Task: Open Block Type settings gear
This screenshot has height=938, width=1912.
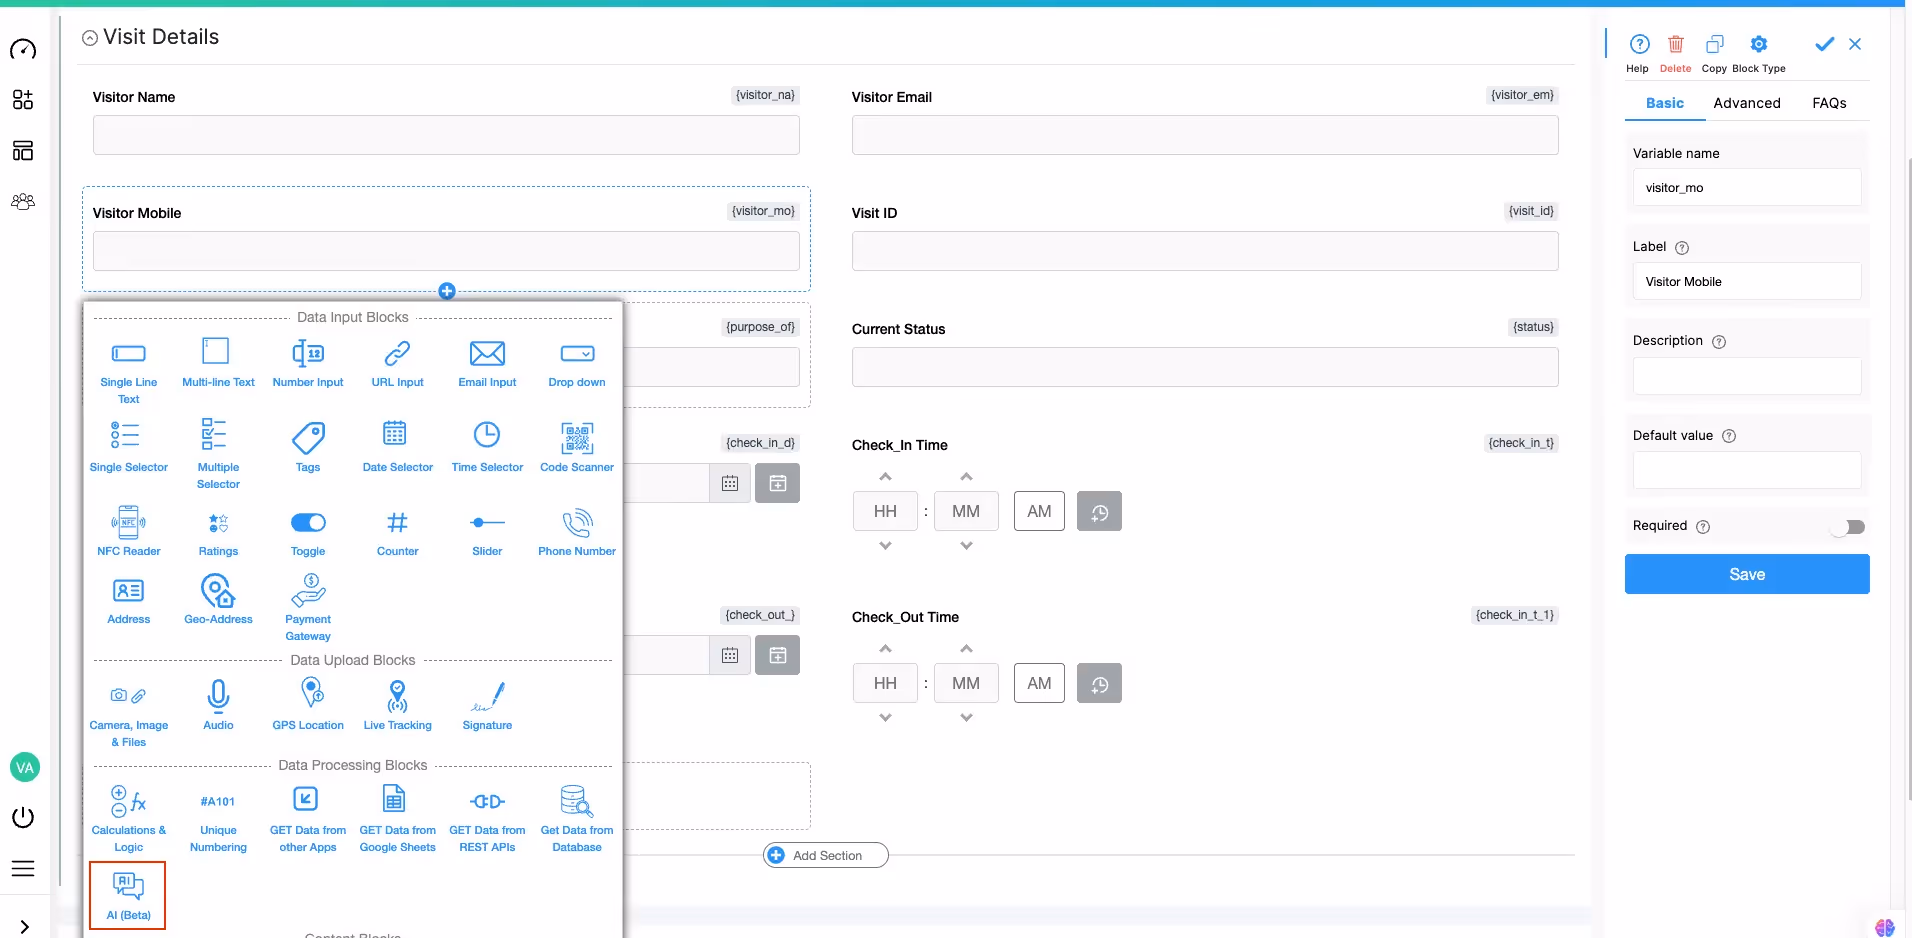Action: click(x=1761, y=45)
